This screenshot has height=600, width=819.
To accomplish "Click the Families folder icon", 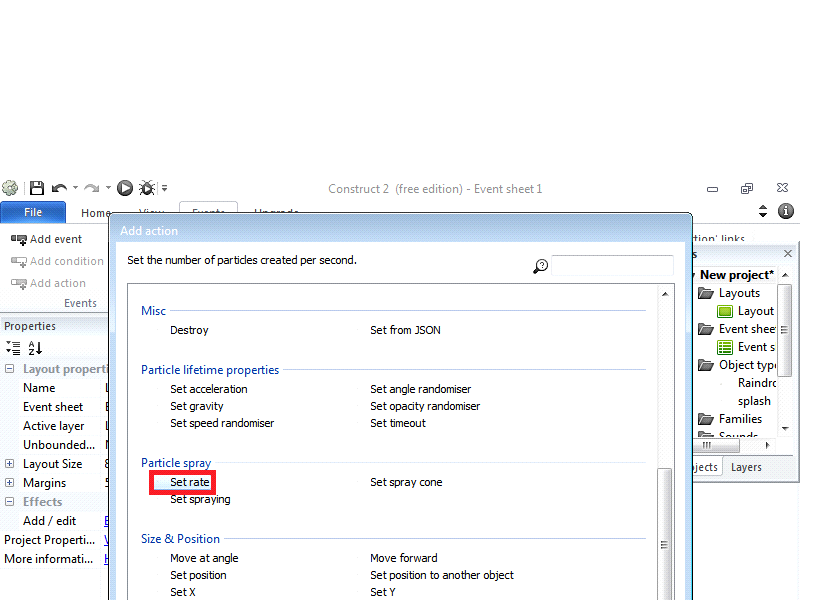I will [x=706, y=419].
